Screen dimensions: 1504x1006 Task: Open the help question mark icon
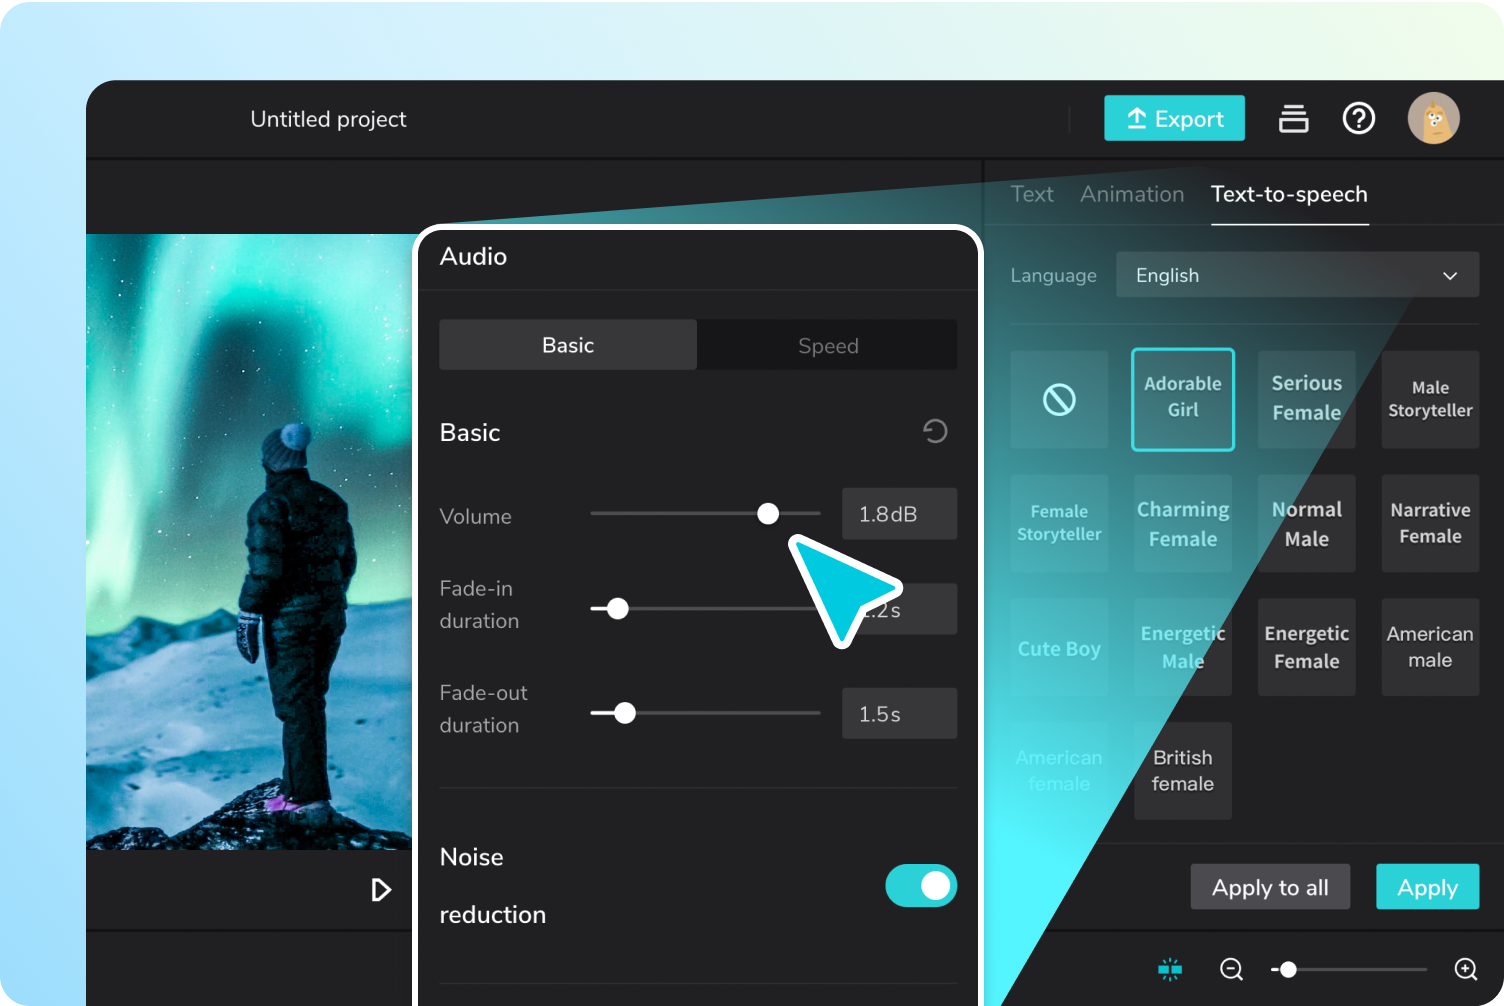[1358, 119]
